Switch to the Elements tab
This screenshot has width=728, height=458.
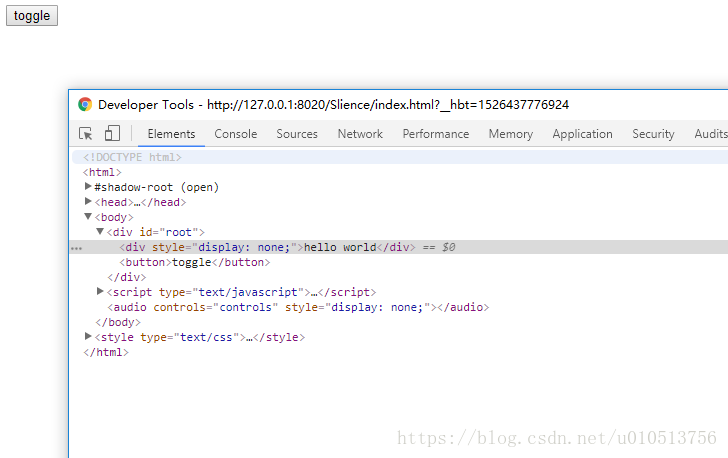tap(171, 134)
